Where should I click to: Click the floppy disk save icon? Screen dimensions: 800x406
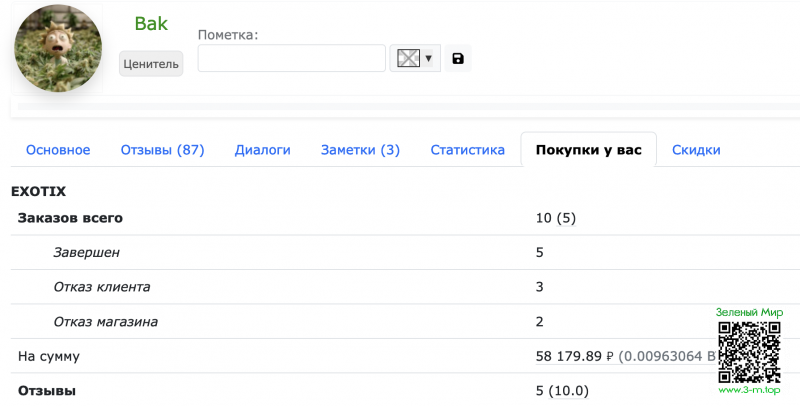coord(458,59)
